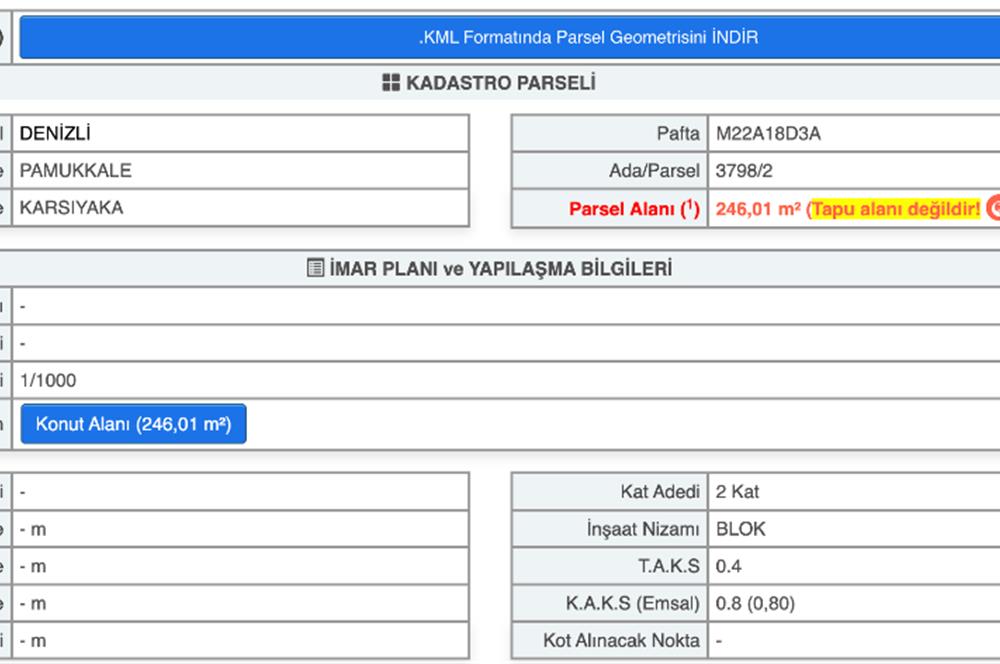The image size is (1000, 664).
Task: Click the Pafta value M22A18D3A
Action: tap(768, 134)
